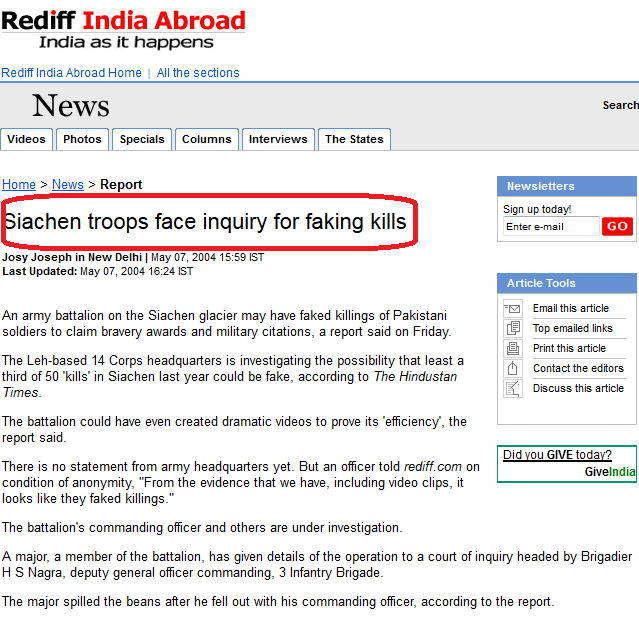The image size is (639, 621).
Task: Click Did you GIVE today banner
Action: click(x=567, y=464)
